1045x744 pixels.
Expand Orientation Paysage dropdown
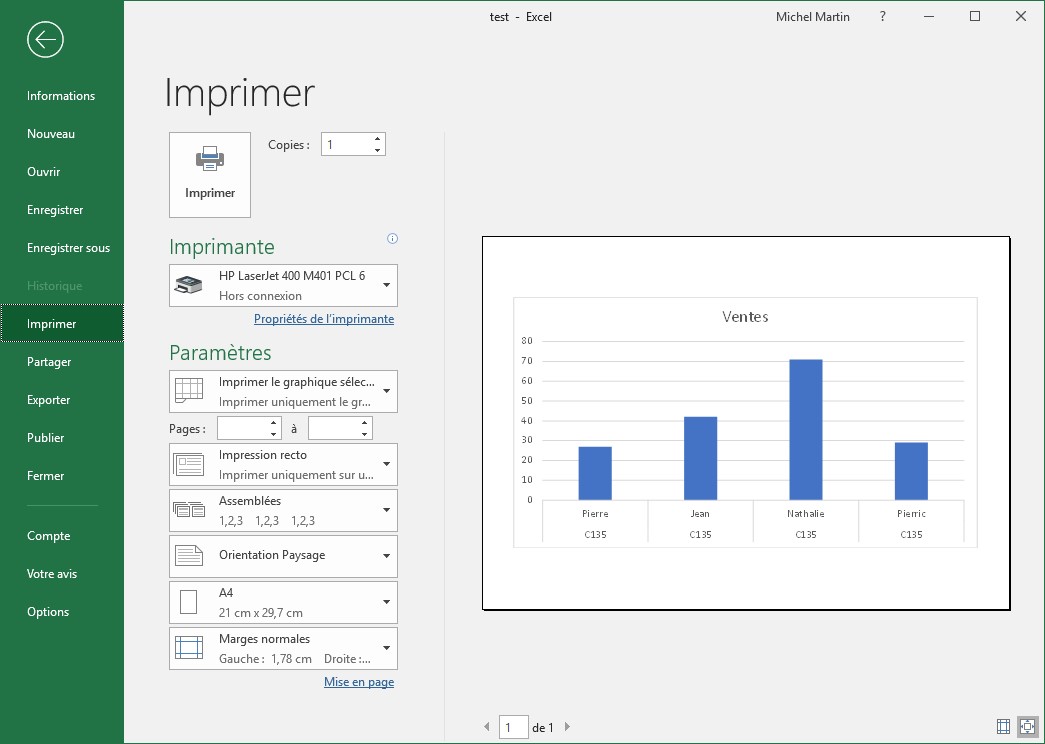click(283, 556)
